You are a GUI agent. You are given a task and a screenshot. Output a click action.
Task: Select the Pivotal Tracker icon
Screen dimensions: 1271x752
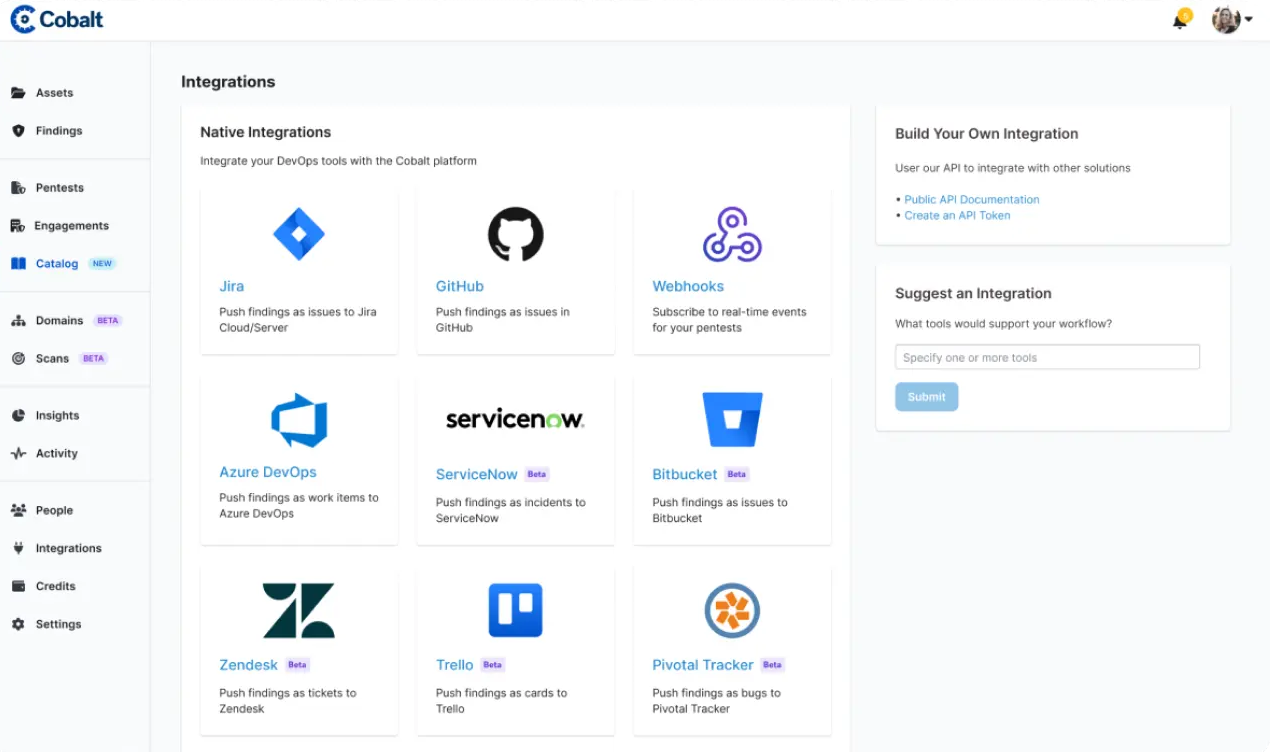tap(731, 610)
